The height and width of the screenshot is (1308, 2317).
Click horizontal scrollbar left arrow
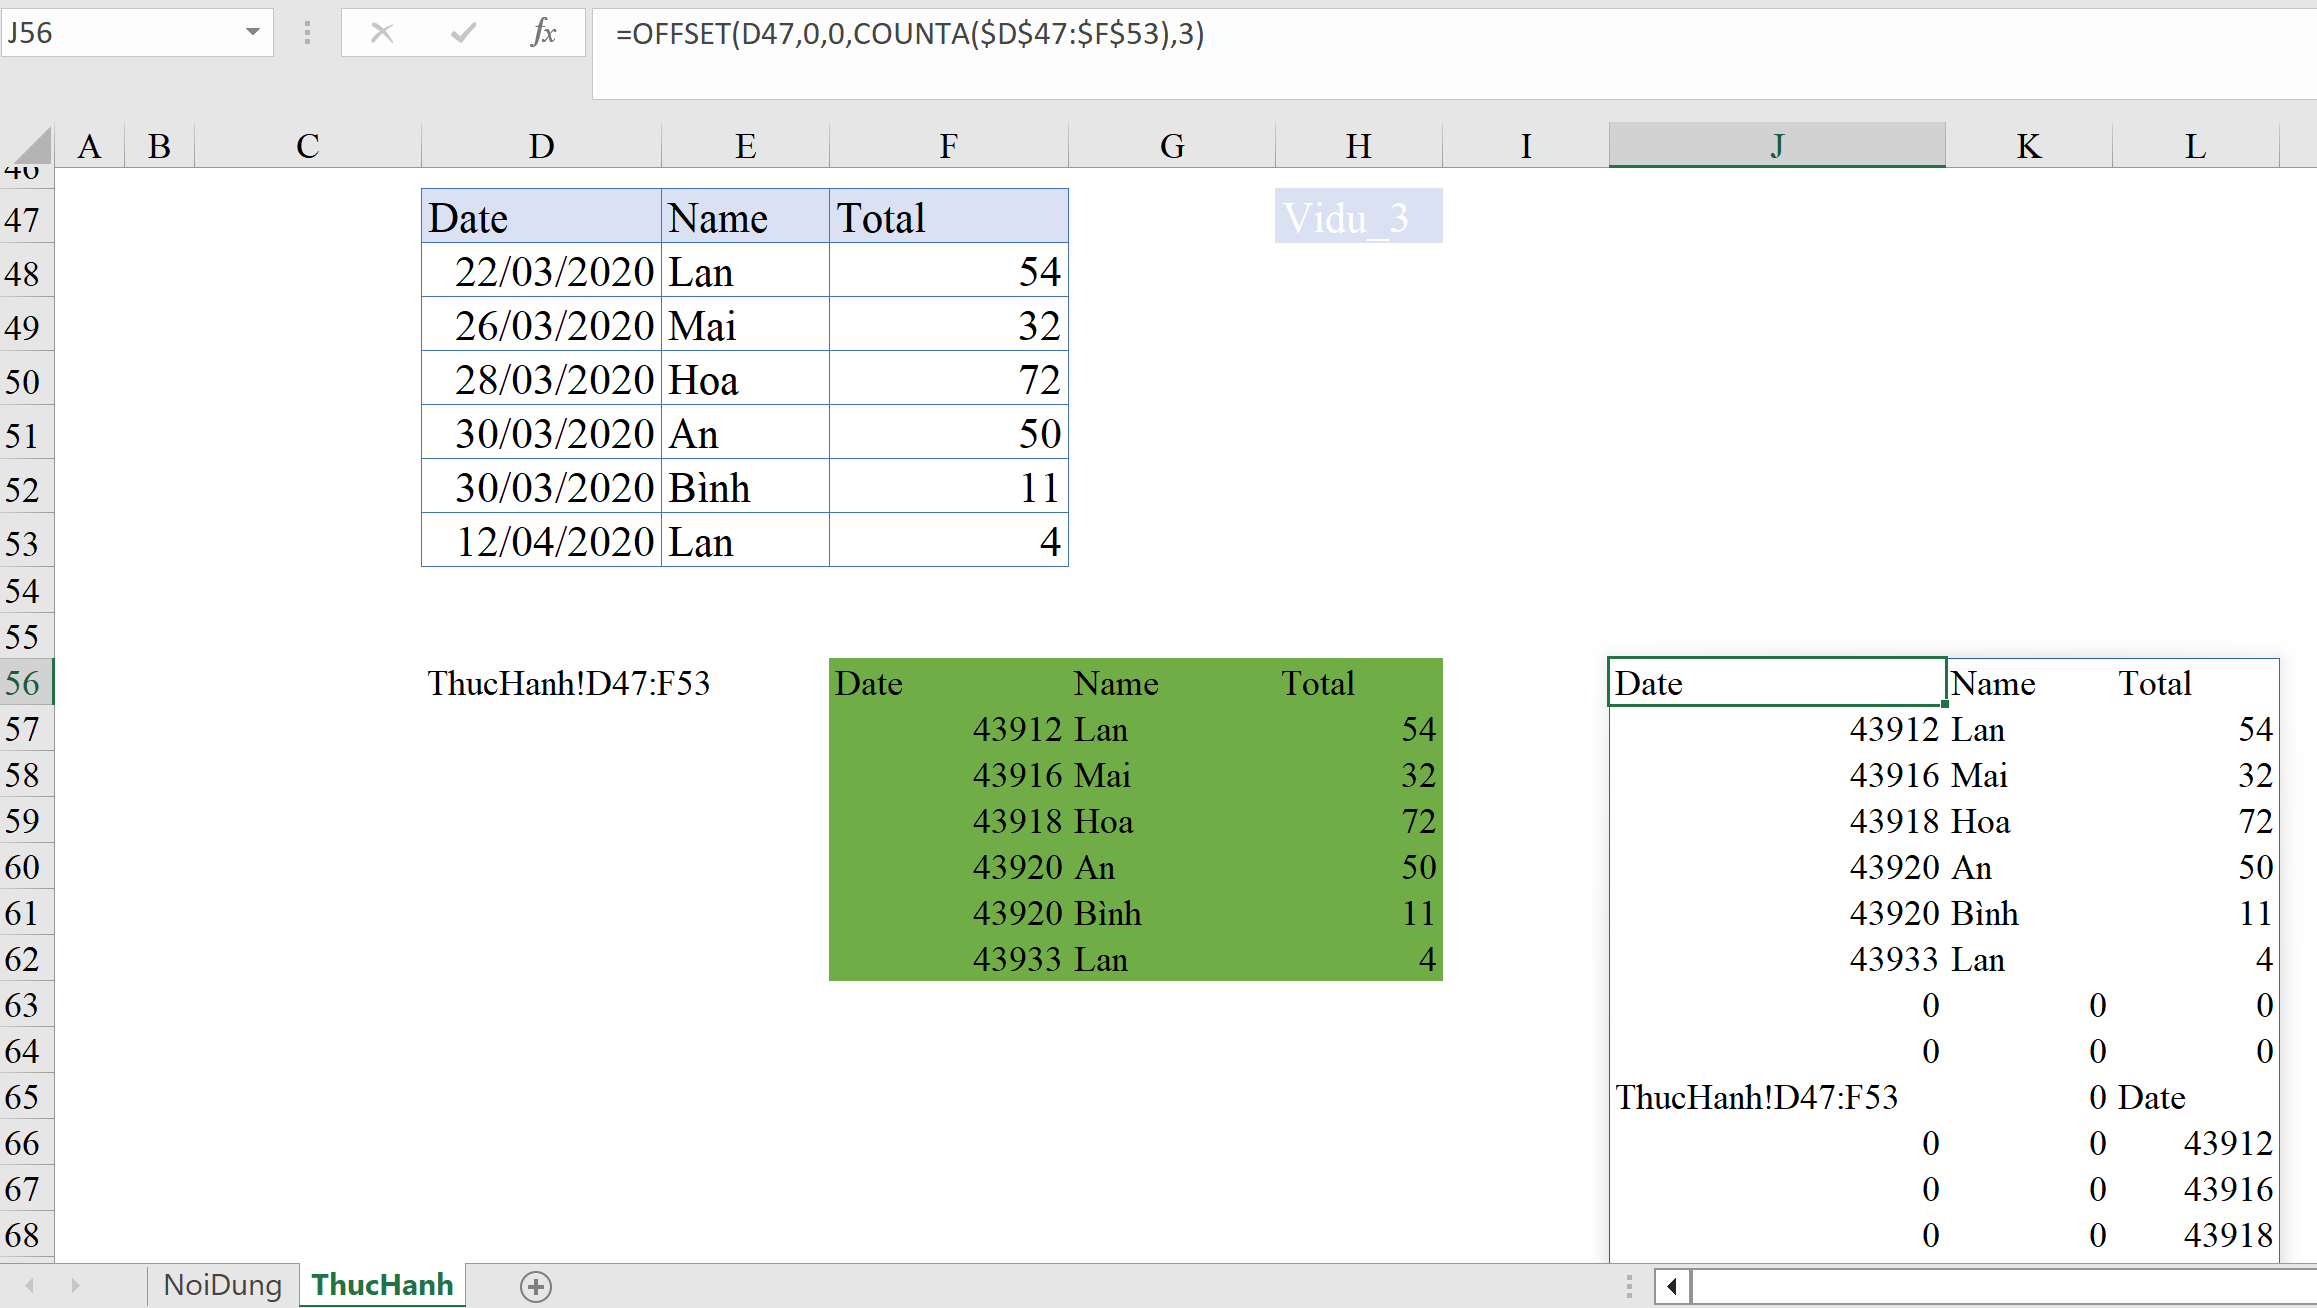[x=1672, y=1286]
